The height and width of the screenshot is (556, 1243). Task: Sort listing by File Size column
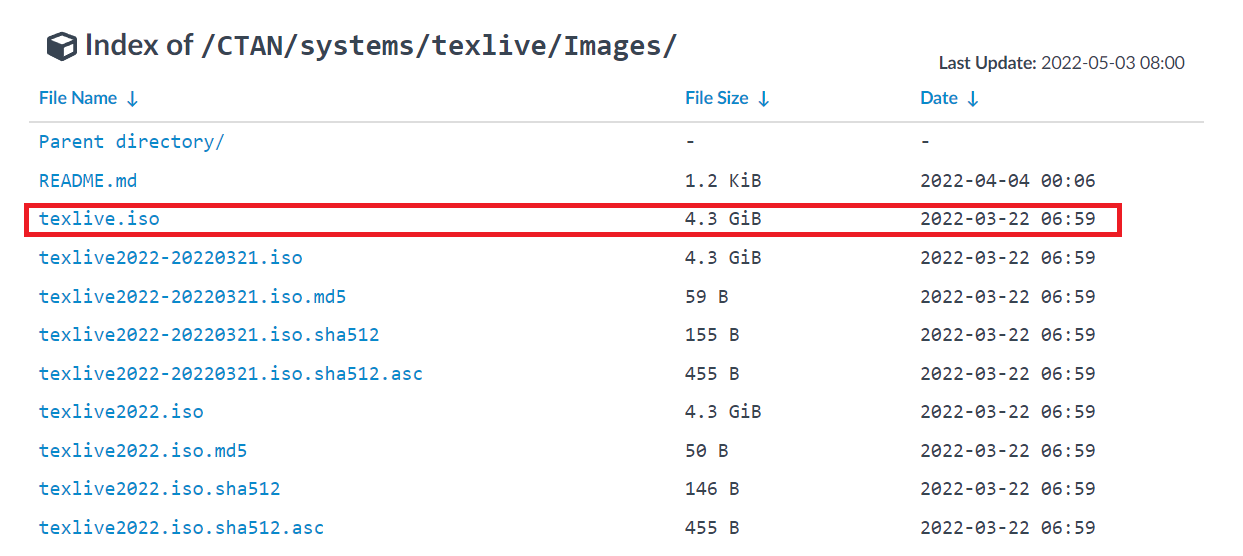(716, 98)
